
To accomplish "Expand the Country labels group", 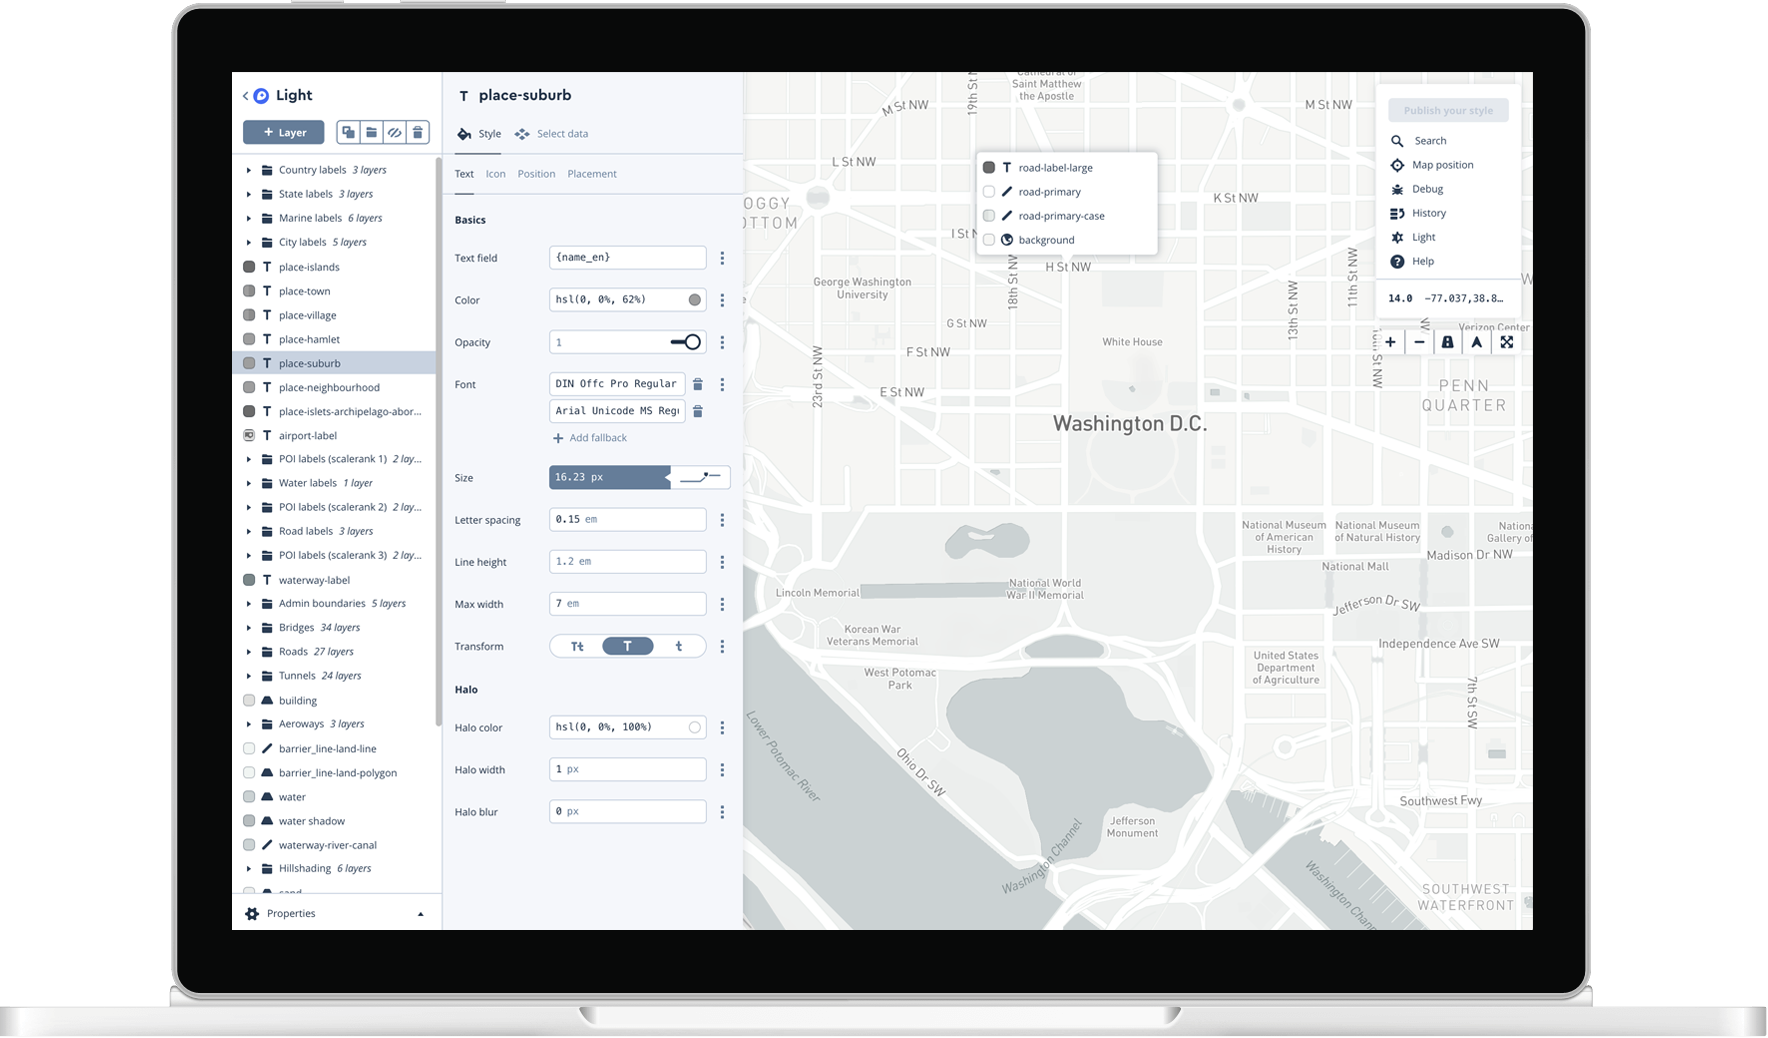I will (x=249, y=170).
